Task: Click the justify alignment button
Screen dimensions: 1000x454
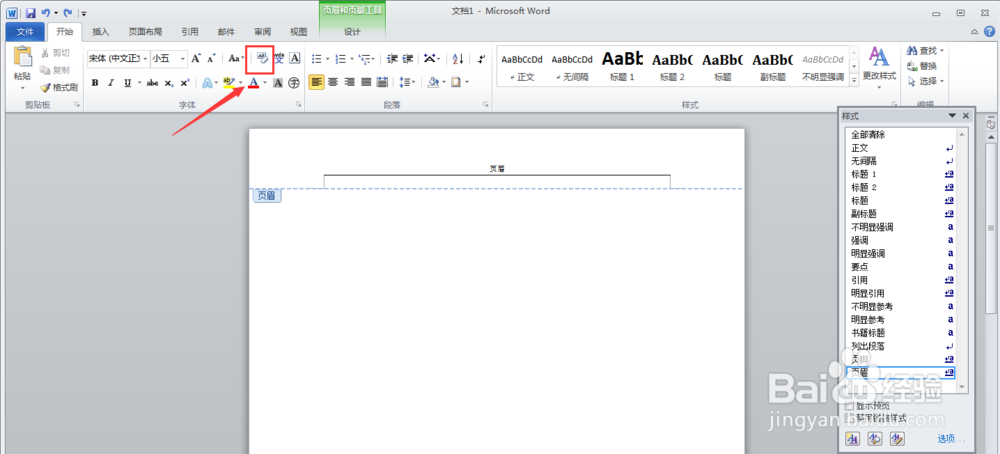Action: [366, 82]
